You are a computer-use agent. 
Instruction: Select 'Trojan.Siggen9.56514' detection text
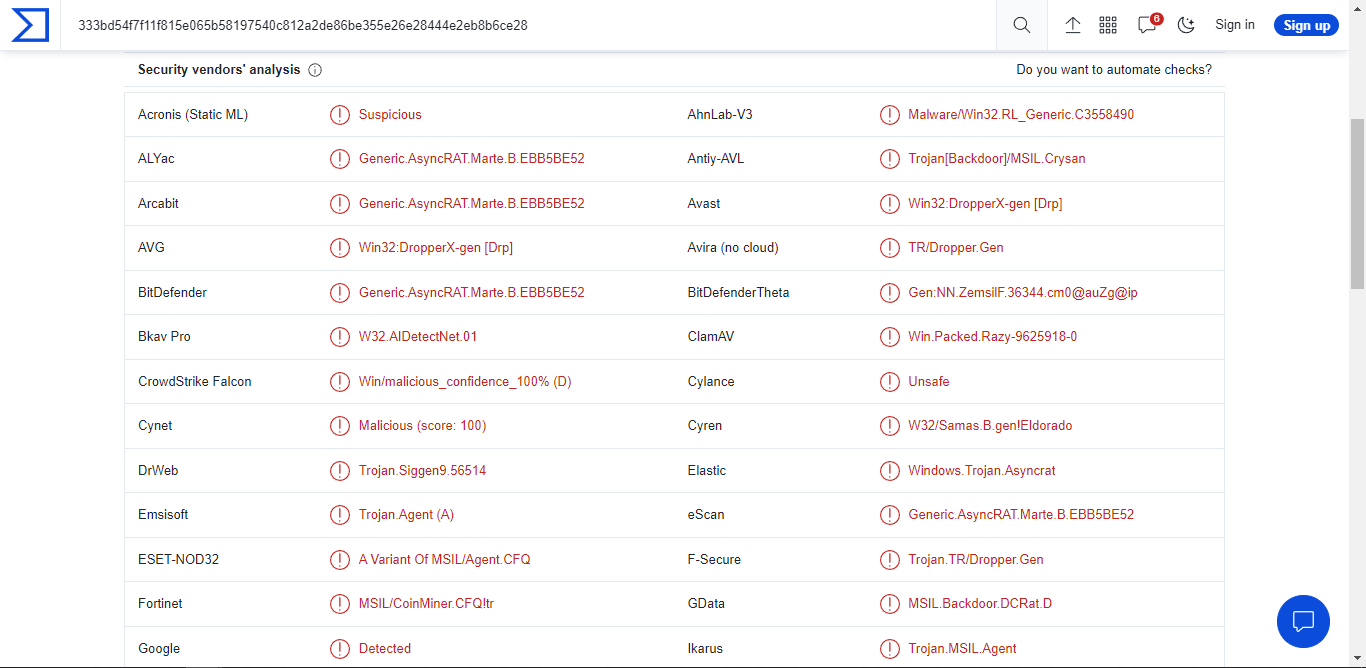pyautogui.click(x=423, y=471)
